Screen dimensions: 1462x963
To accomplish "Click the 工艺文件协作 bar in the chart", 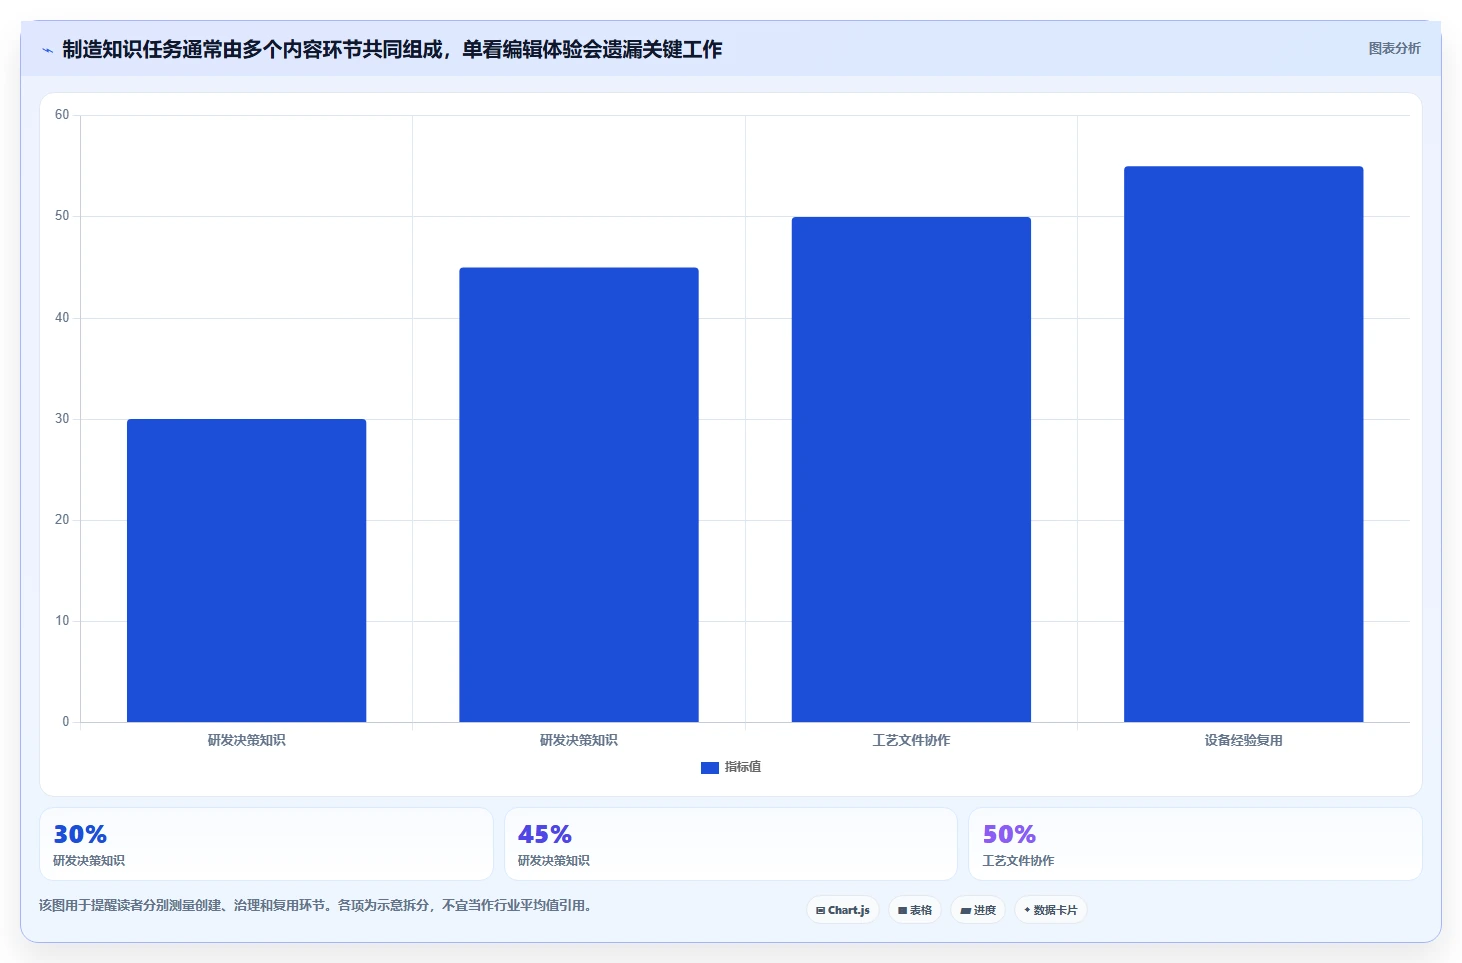I will [x=911, y=469].
